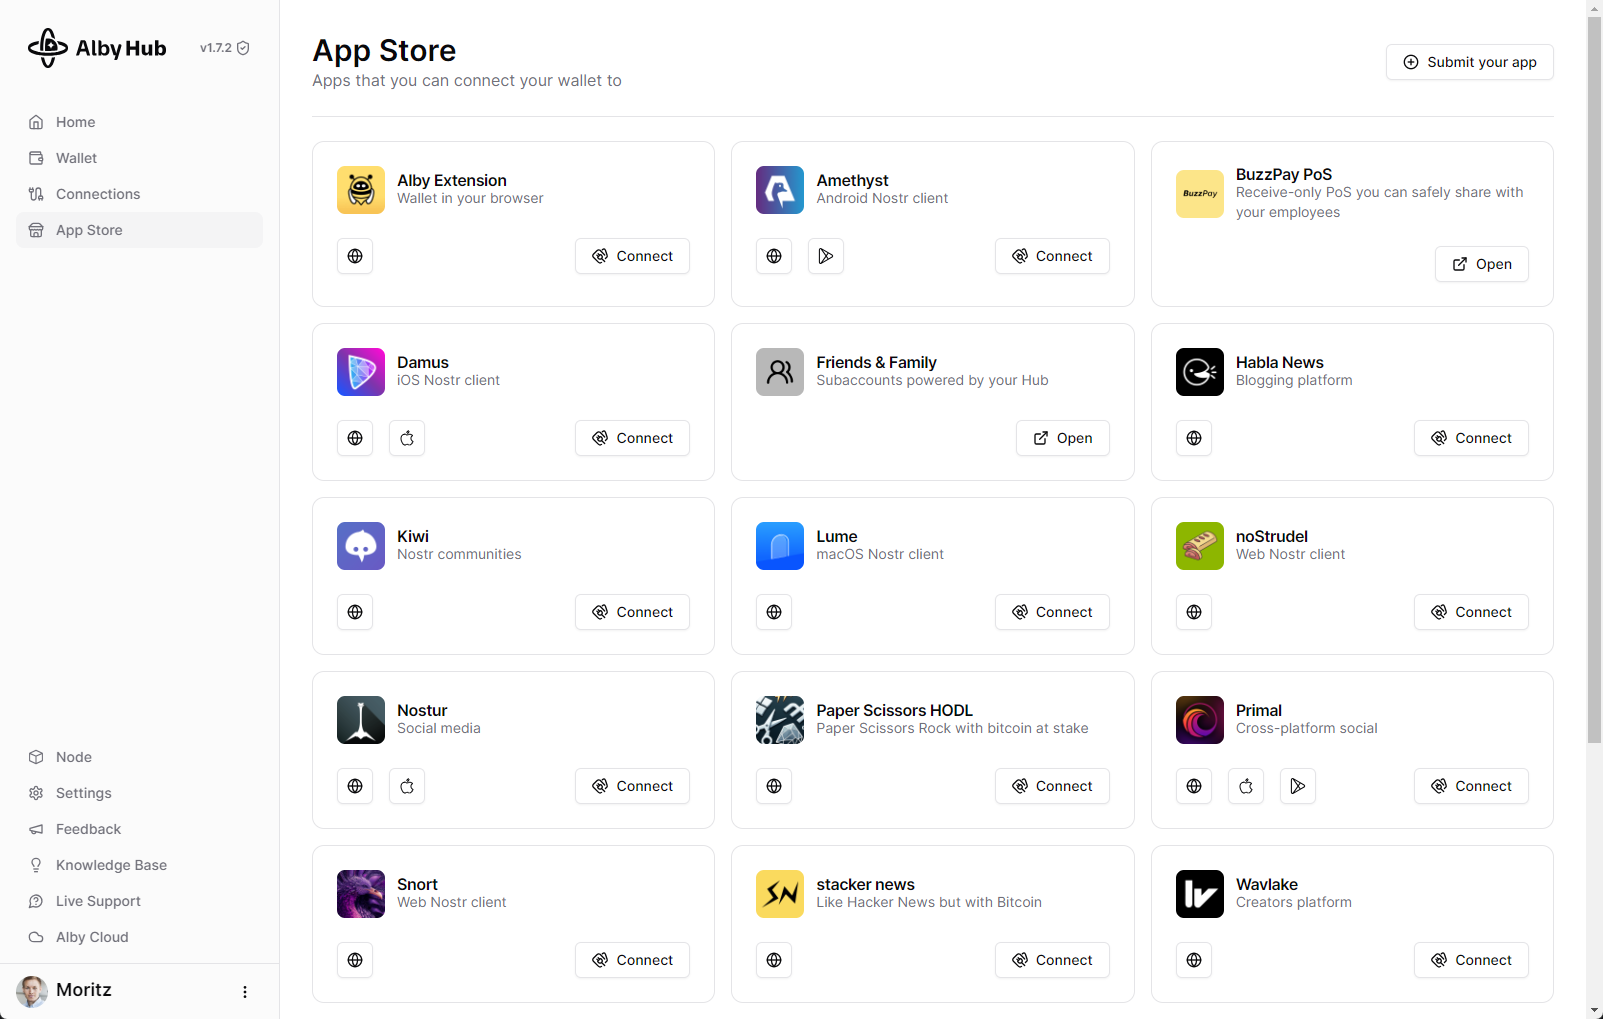The image size is (1603, 1019).
Task: Click the Habla News app logo
Action: pos(1200,372)
